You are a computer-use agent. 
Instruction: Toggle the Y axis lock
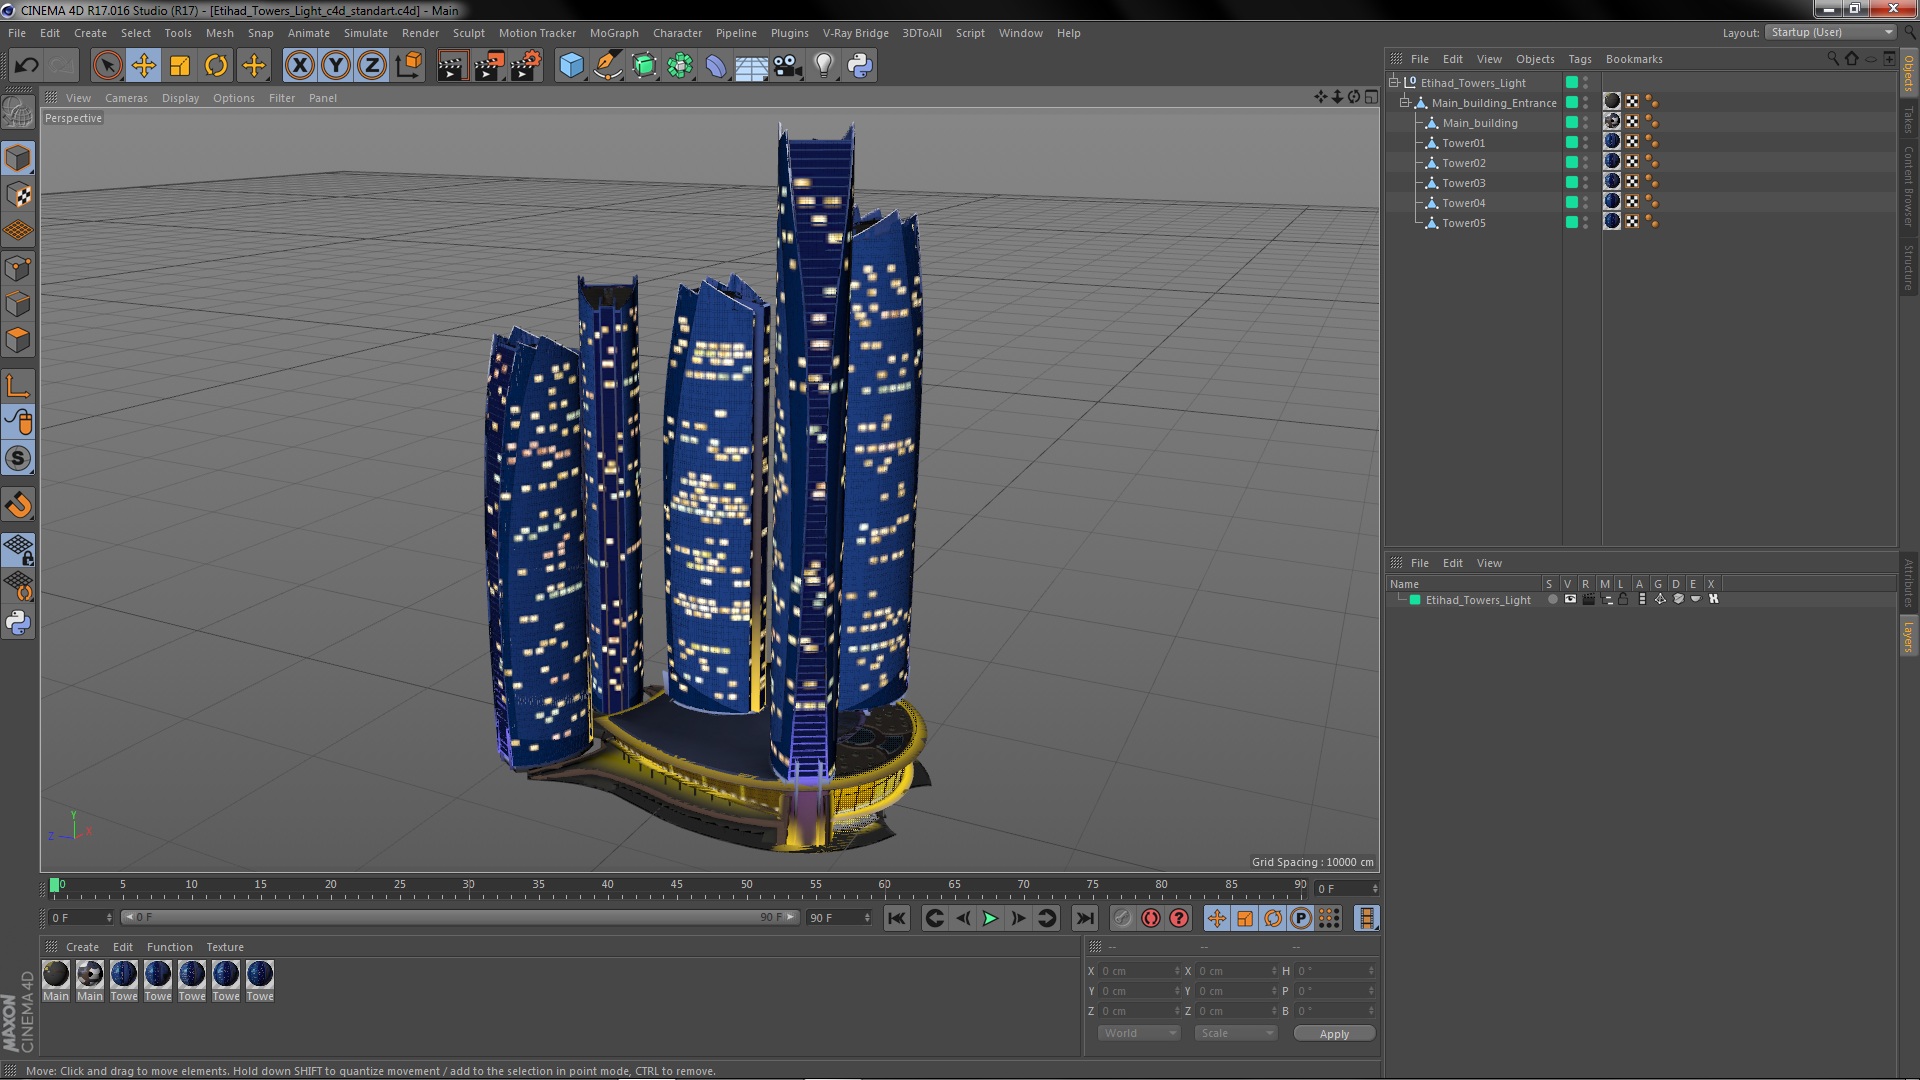pyautogui.click(x=336, y=66)
